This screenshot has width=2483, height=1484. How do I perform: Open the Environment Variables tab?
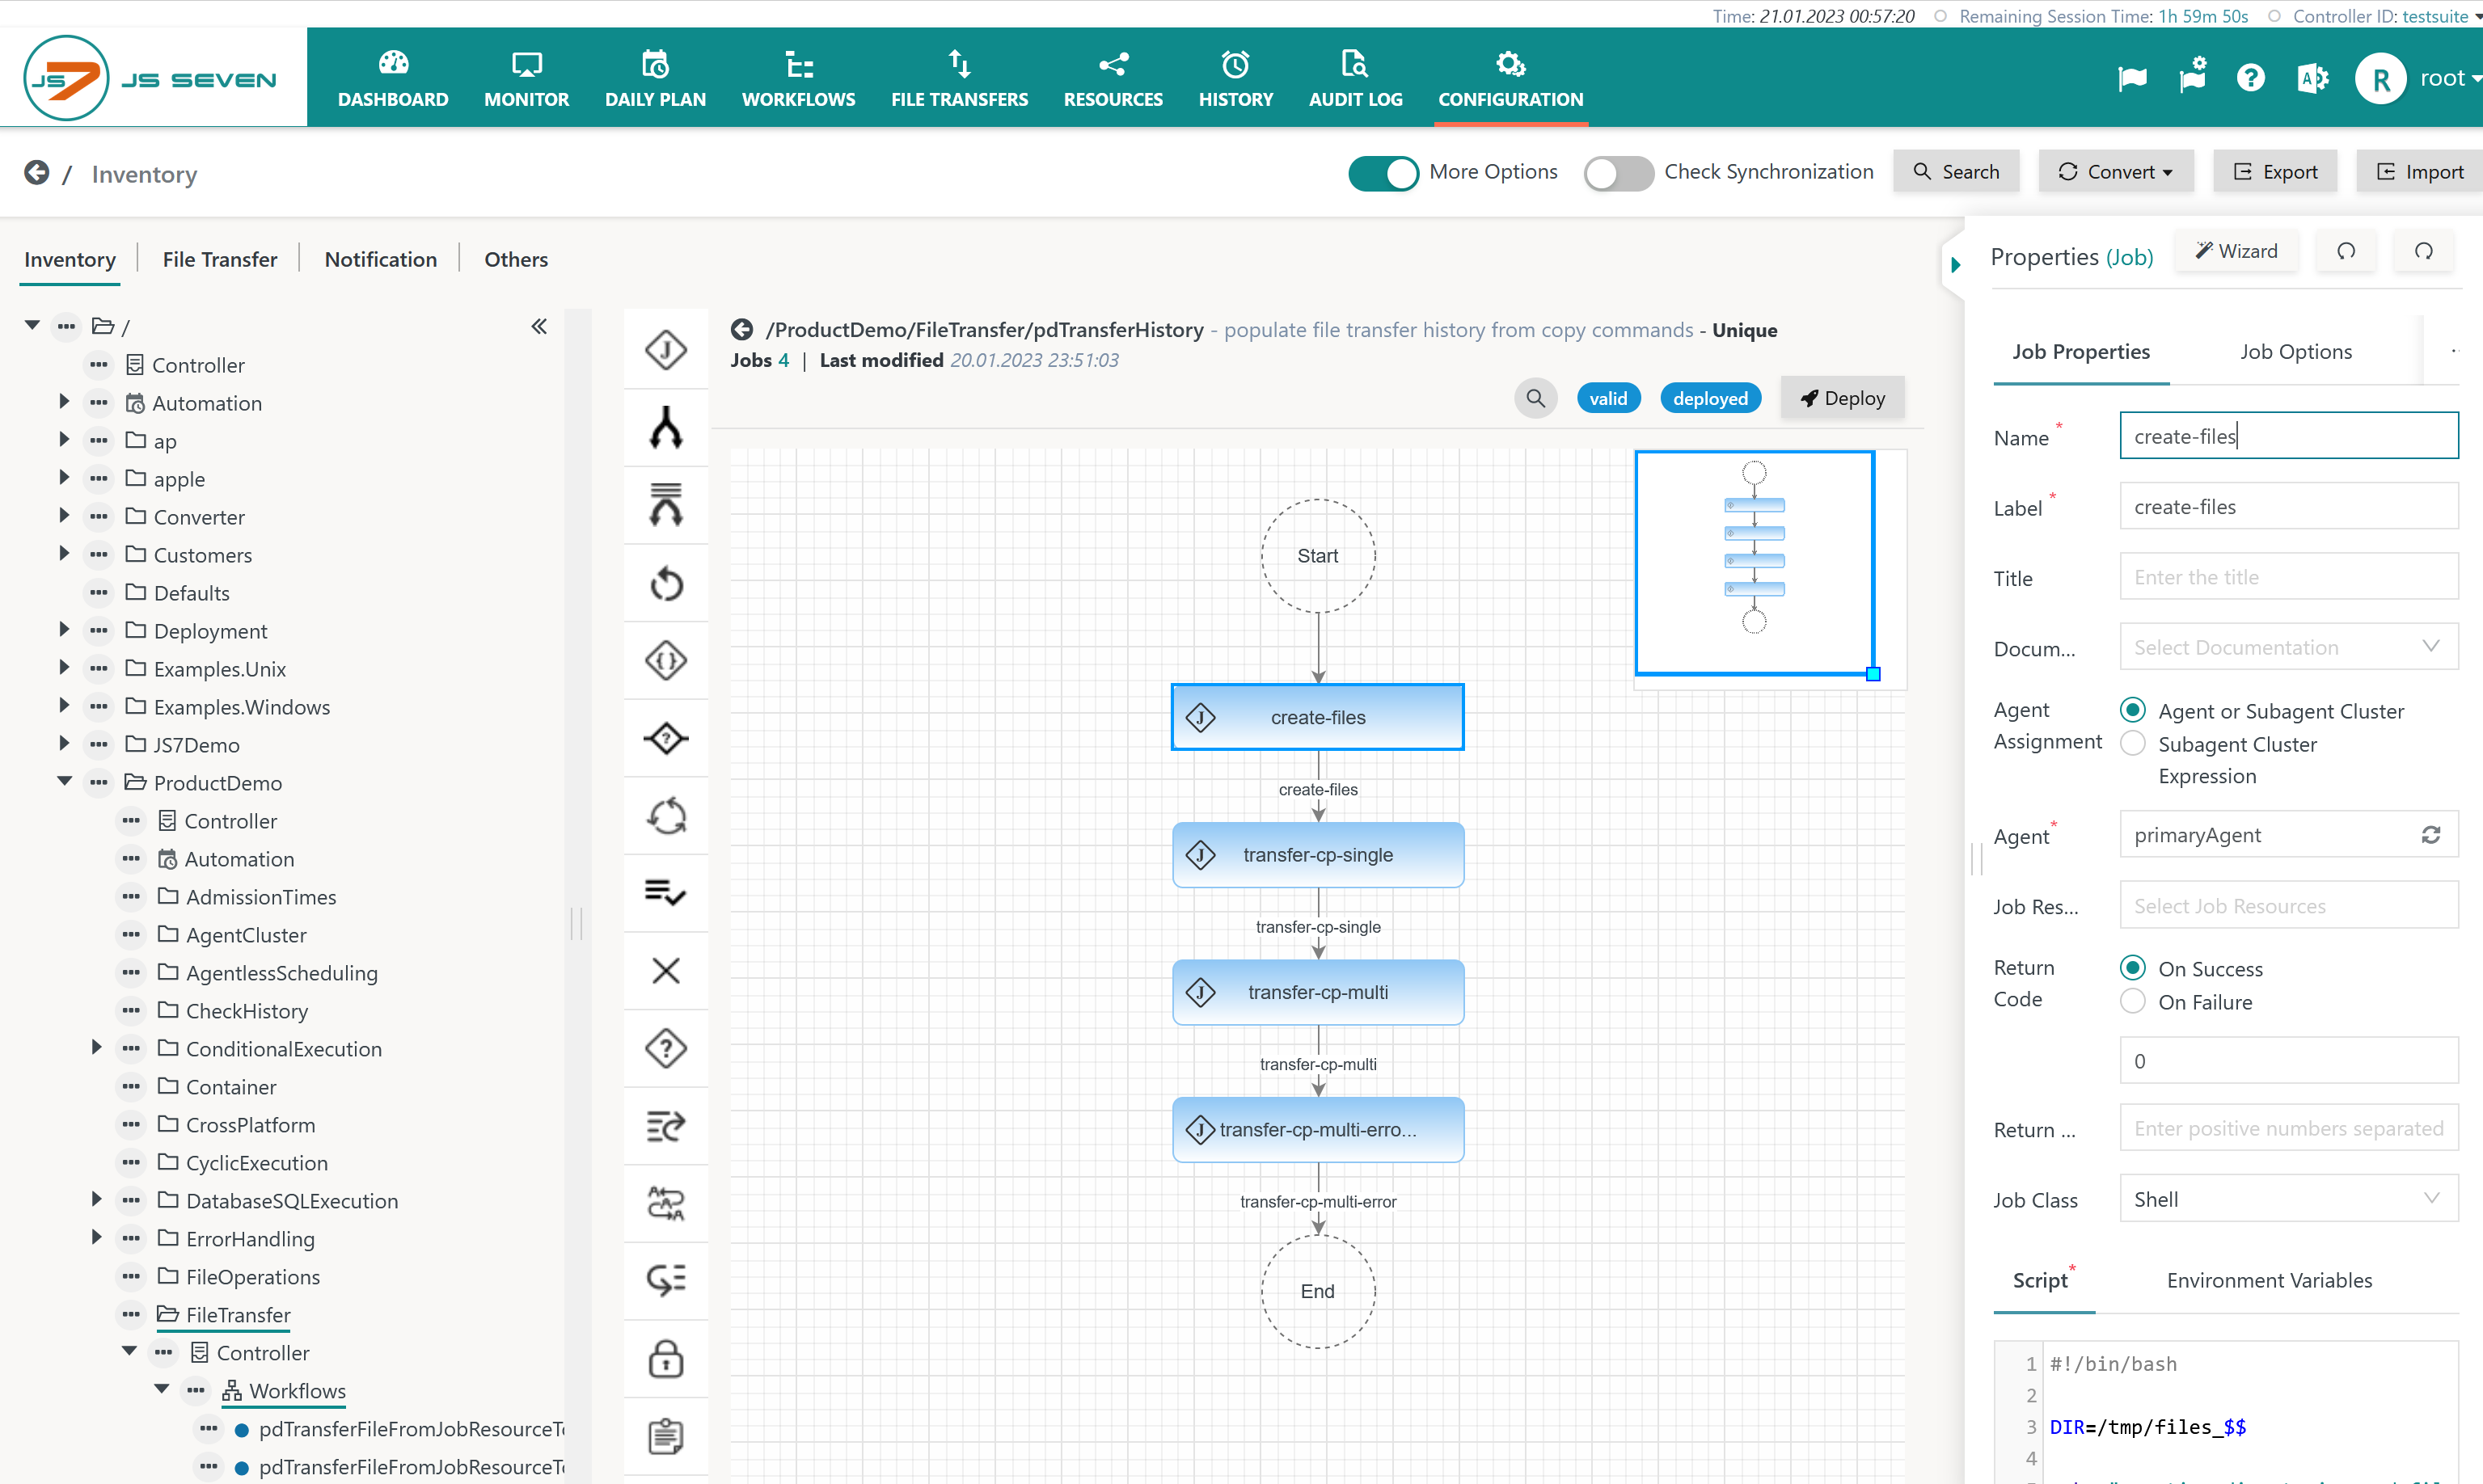point(2269,1280)
